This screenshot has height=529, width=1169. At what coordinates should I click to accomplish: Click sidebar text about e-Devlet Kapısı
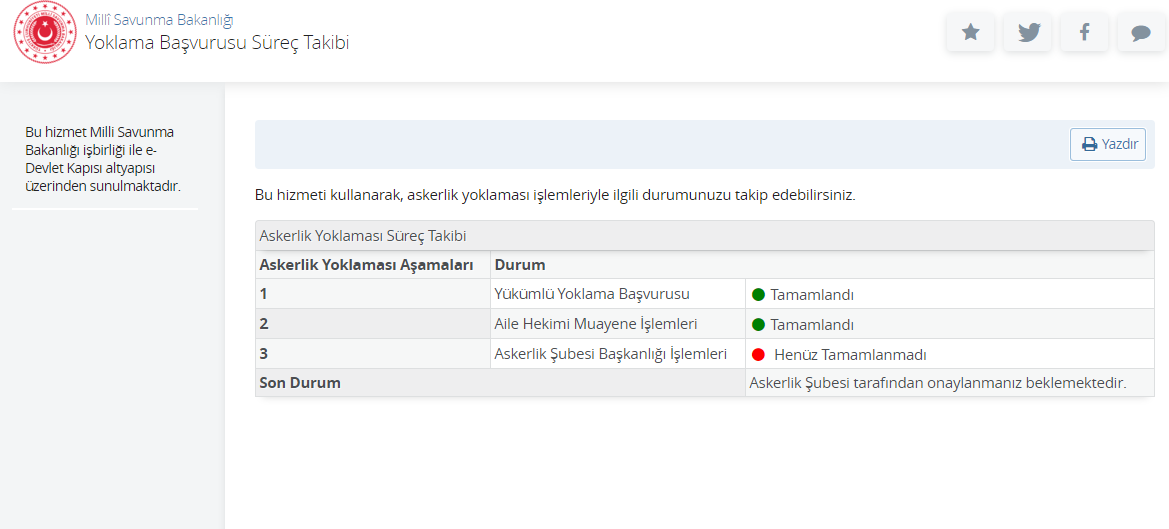[x=103, y=159]
